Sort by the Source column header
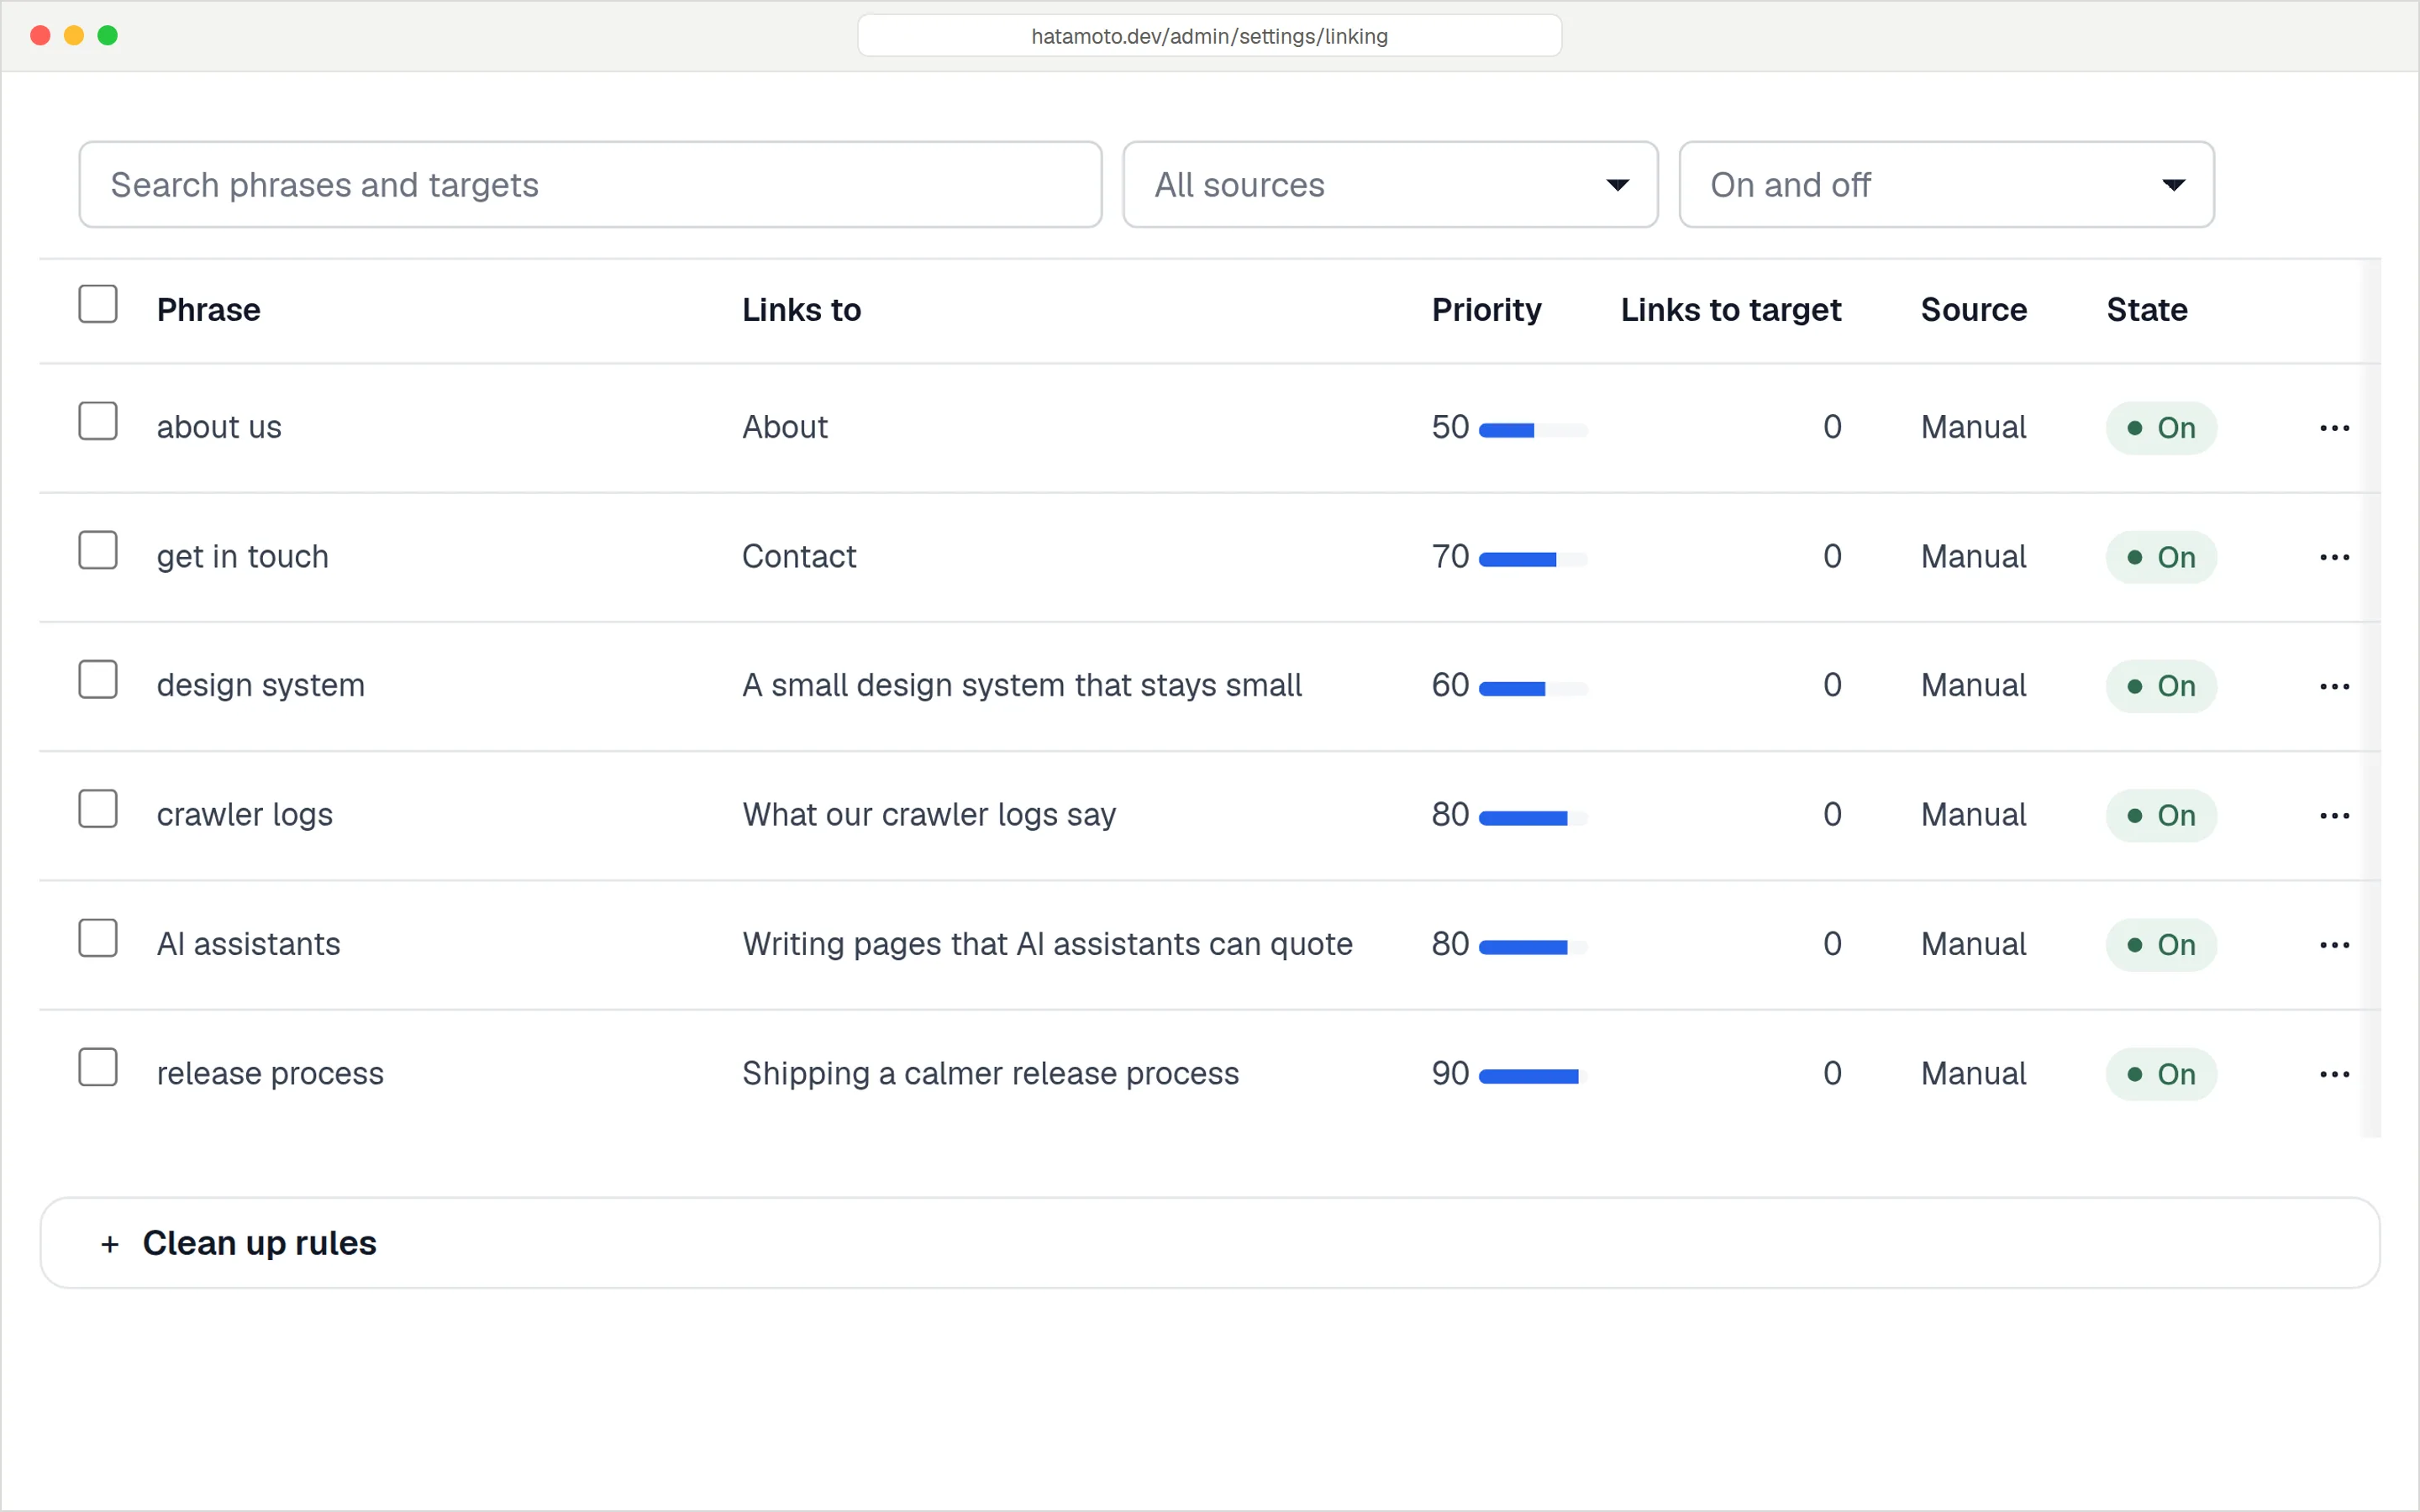This screenshot has width=2420, height=1512. point(1973,310)
